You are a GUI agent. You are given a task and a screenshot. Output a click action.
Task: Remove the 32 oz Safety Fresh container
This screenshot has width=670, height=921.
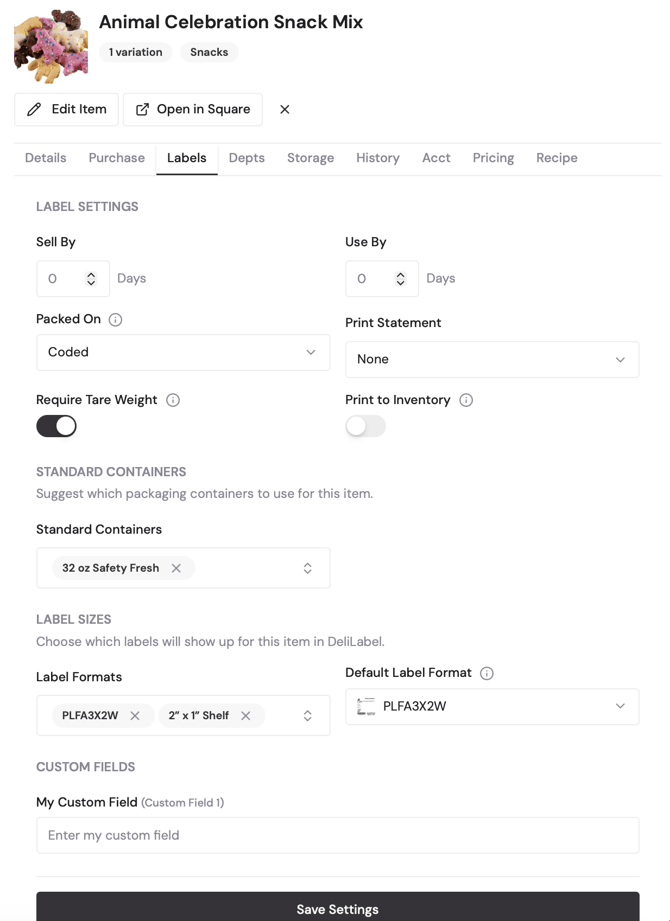(x=176, y=568)
